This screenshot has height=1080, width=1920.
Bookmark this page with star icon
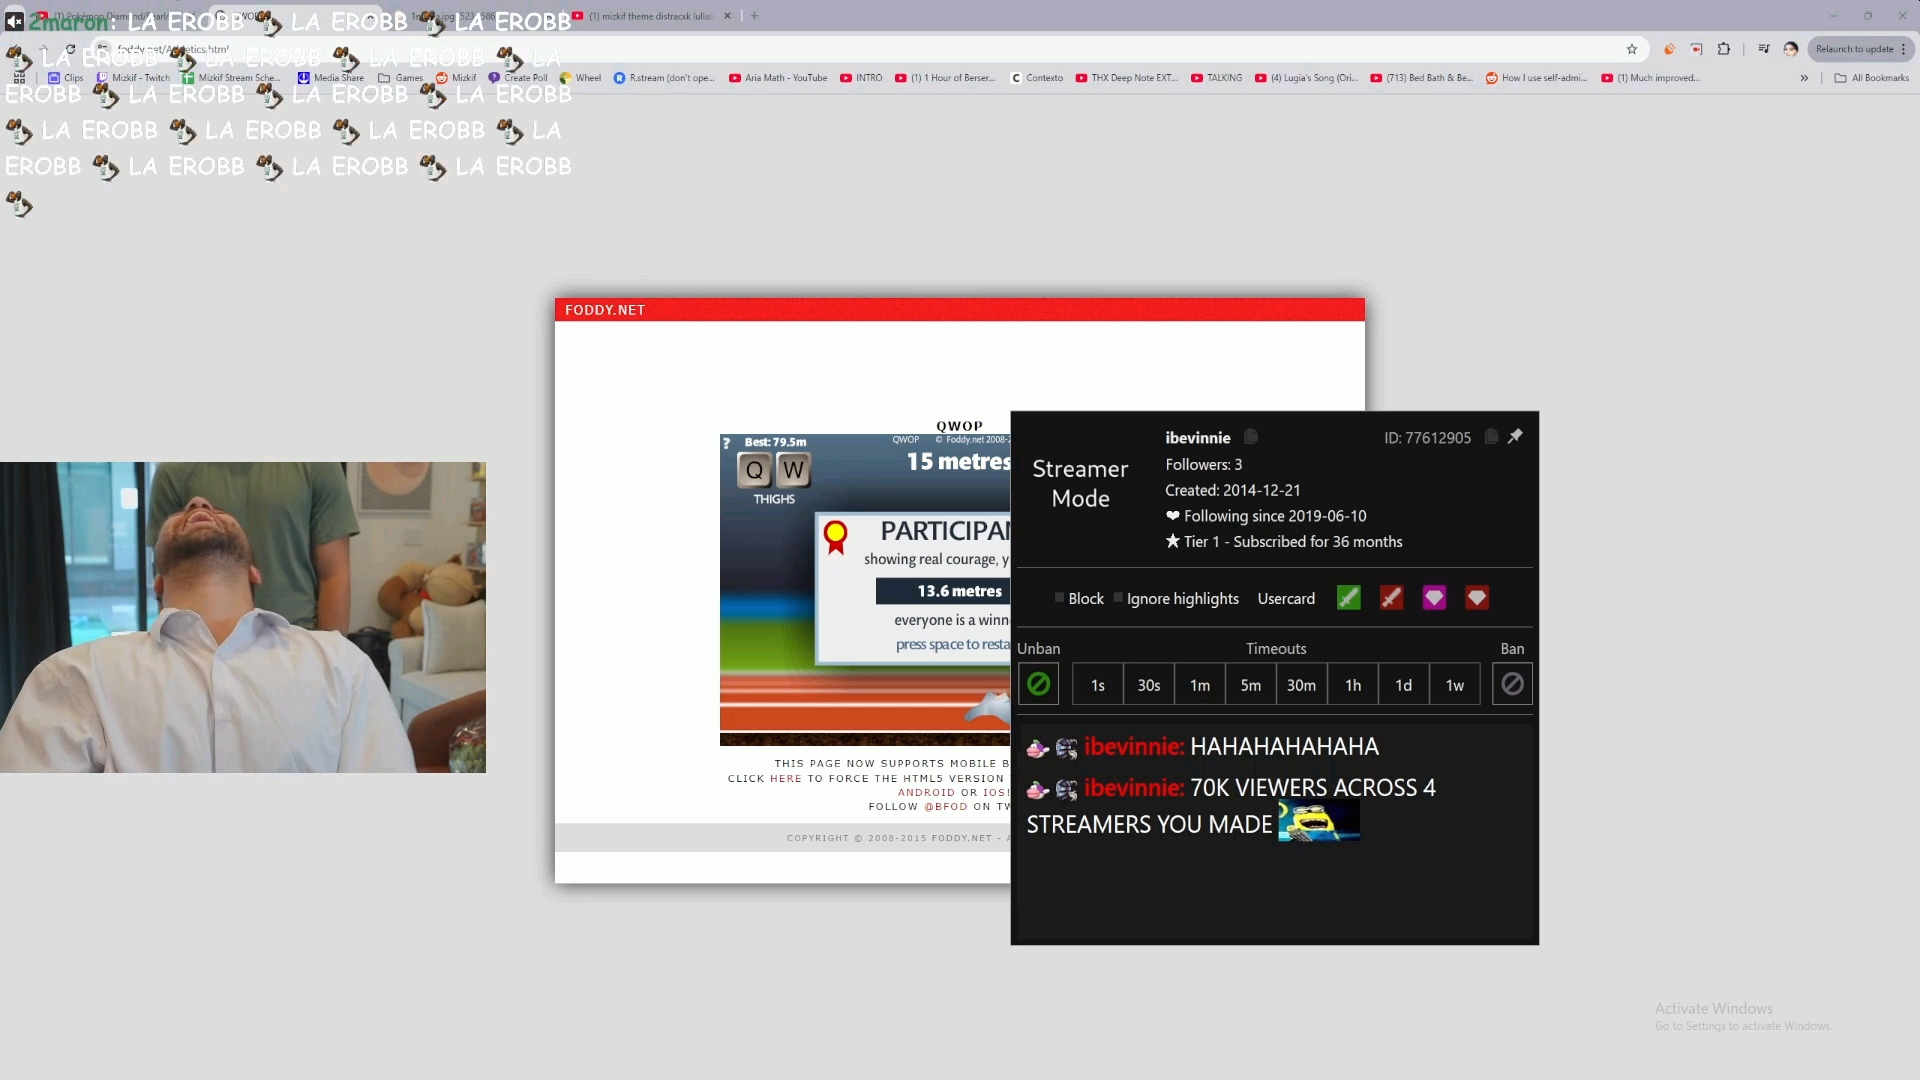point(1632,49)
